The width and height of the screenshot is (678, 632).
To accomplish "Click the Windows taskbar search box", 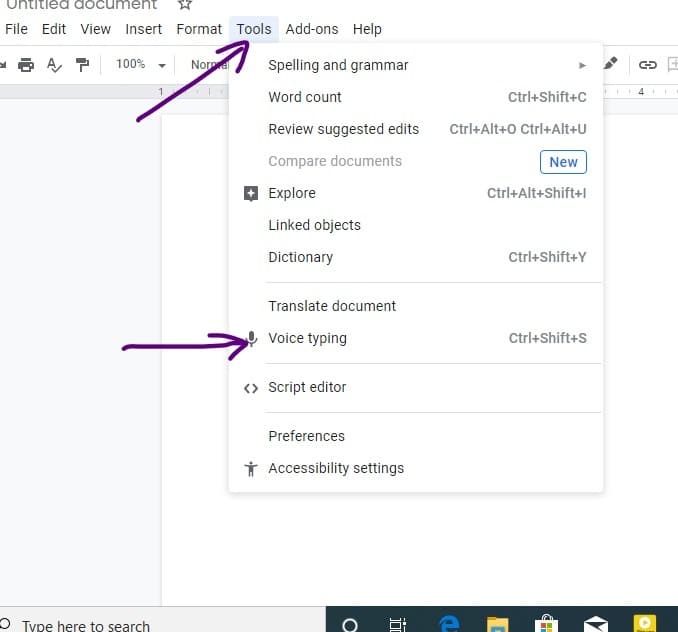I will click(x=85, y=625).
